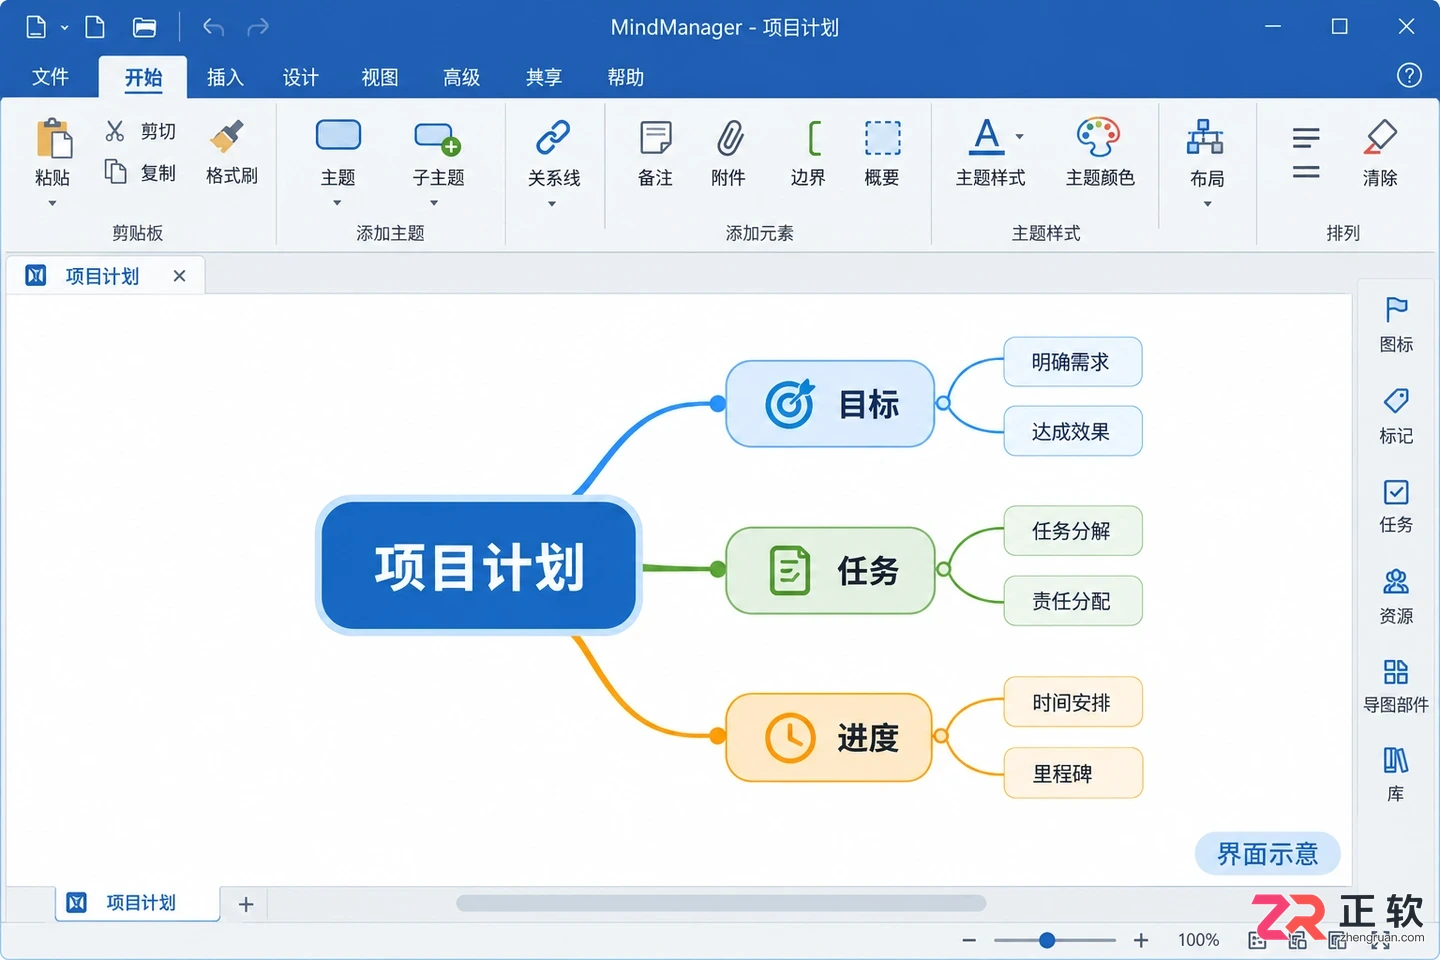This screenshot has width=1440, height=960.
Task: Collapse the 目标 branch subtopics
Action: pos(943,403)
